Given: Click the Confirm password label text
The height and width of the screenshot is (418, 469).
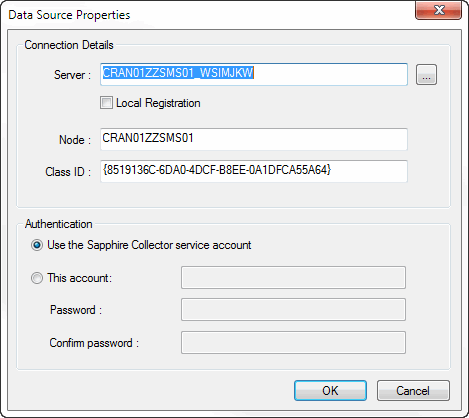Looking at the screenshot, I should point(94,343).
